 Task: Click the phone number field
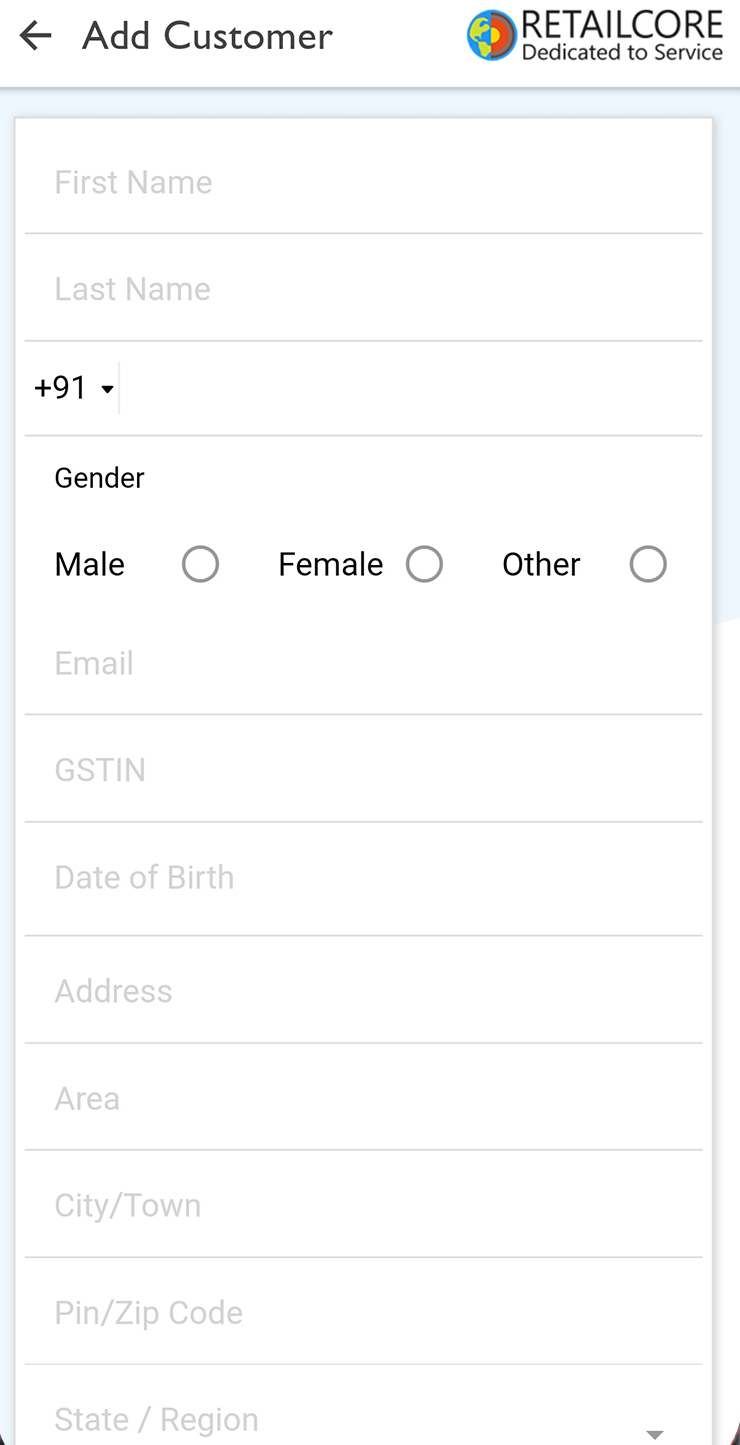click(411, 388)
